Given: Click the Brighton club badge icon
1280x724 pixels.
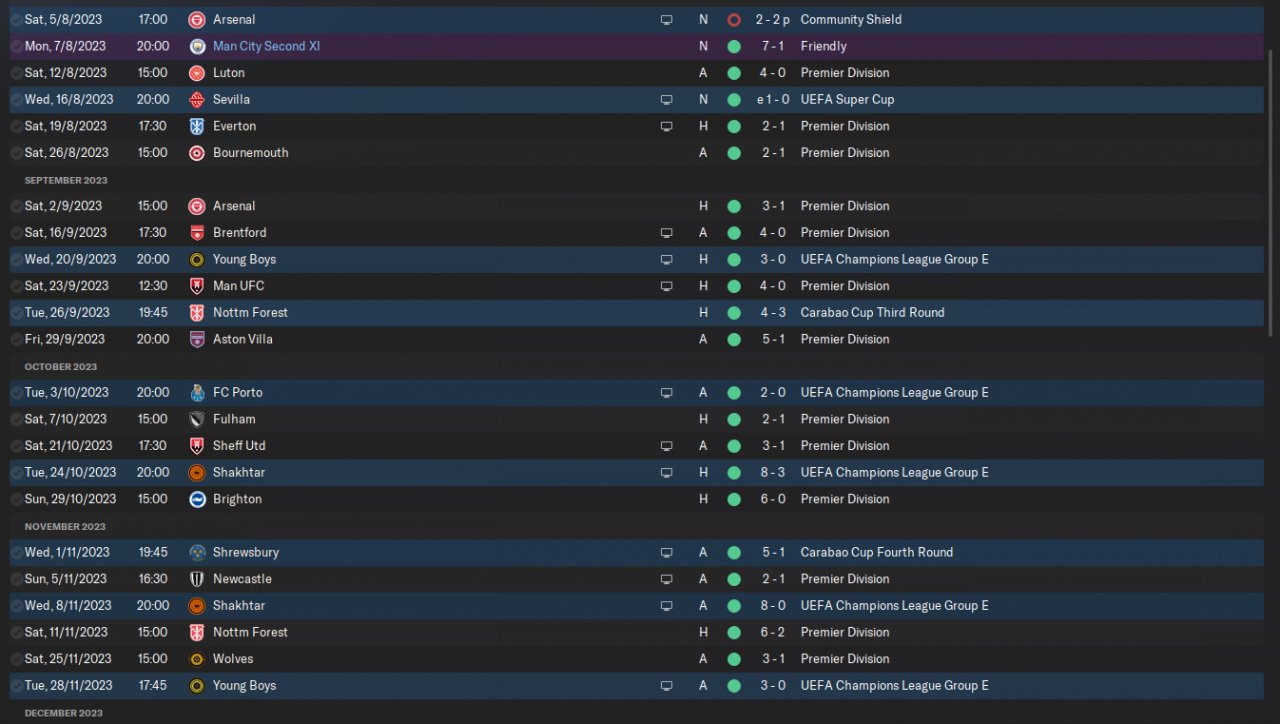Looking at the screenshot, I should tap(197, 499).
